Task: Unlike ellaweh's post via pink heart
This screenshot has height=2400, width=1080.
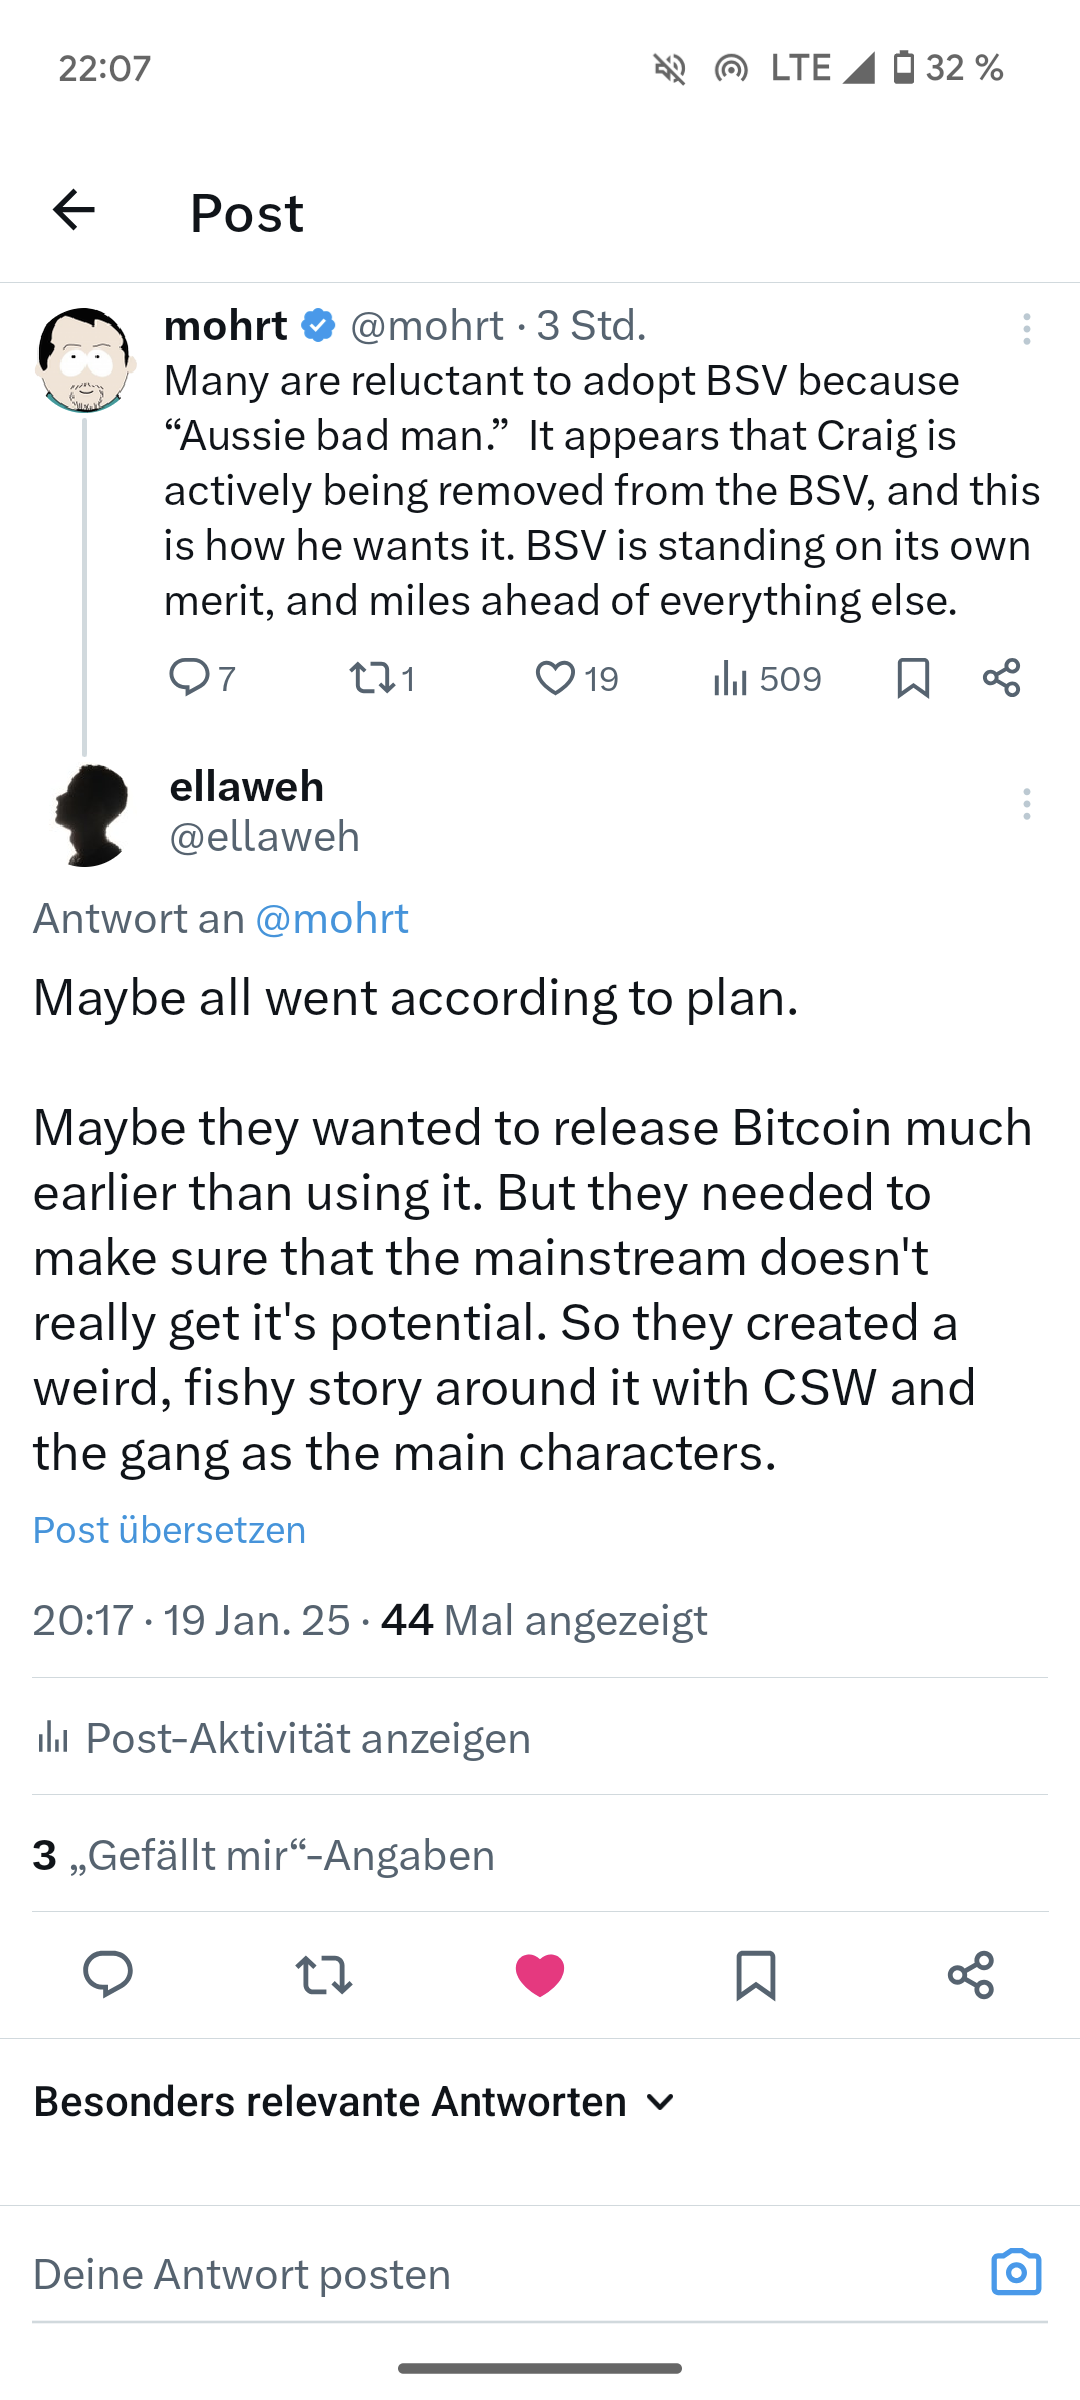Action: (x=540, y=1974)
